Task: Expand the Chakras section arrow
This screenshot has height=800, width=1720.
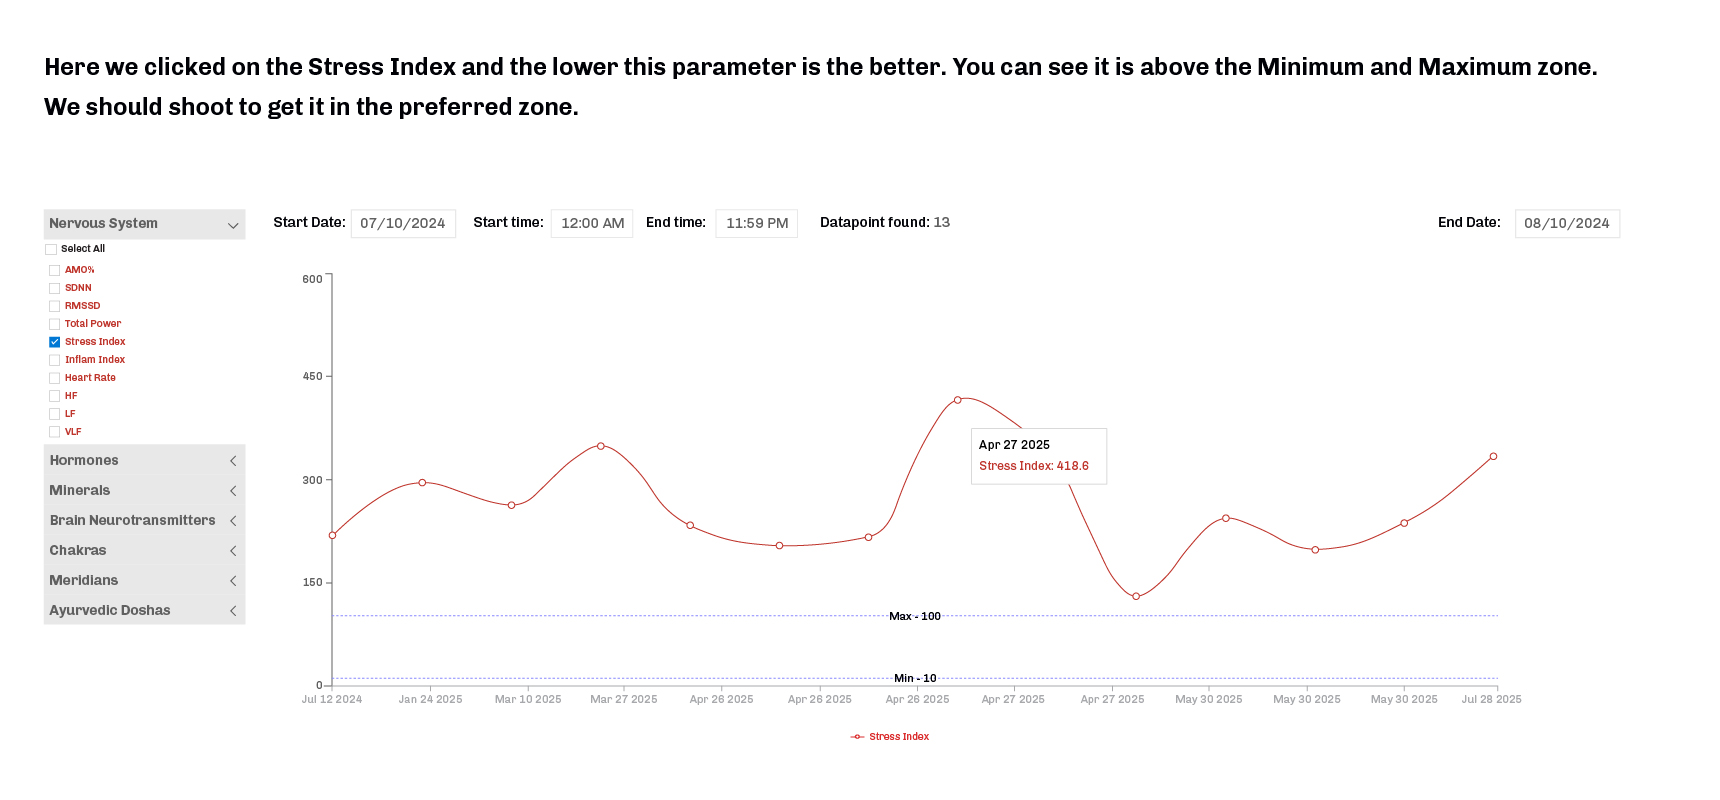Action: click(233, 551)
